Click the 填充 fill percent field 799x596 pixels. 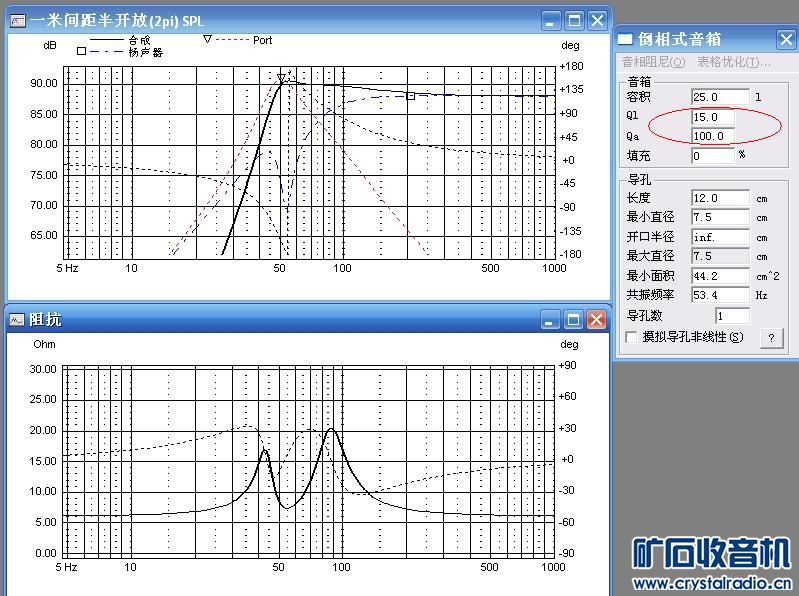713,156
